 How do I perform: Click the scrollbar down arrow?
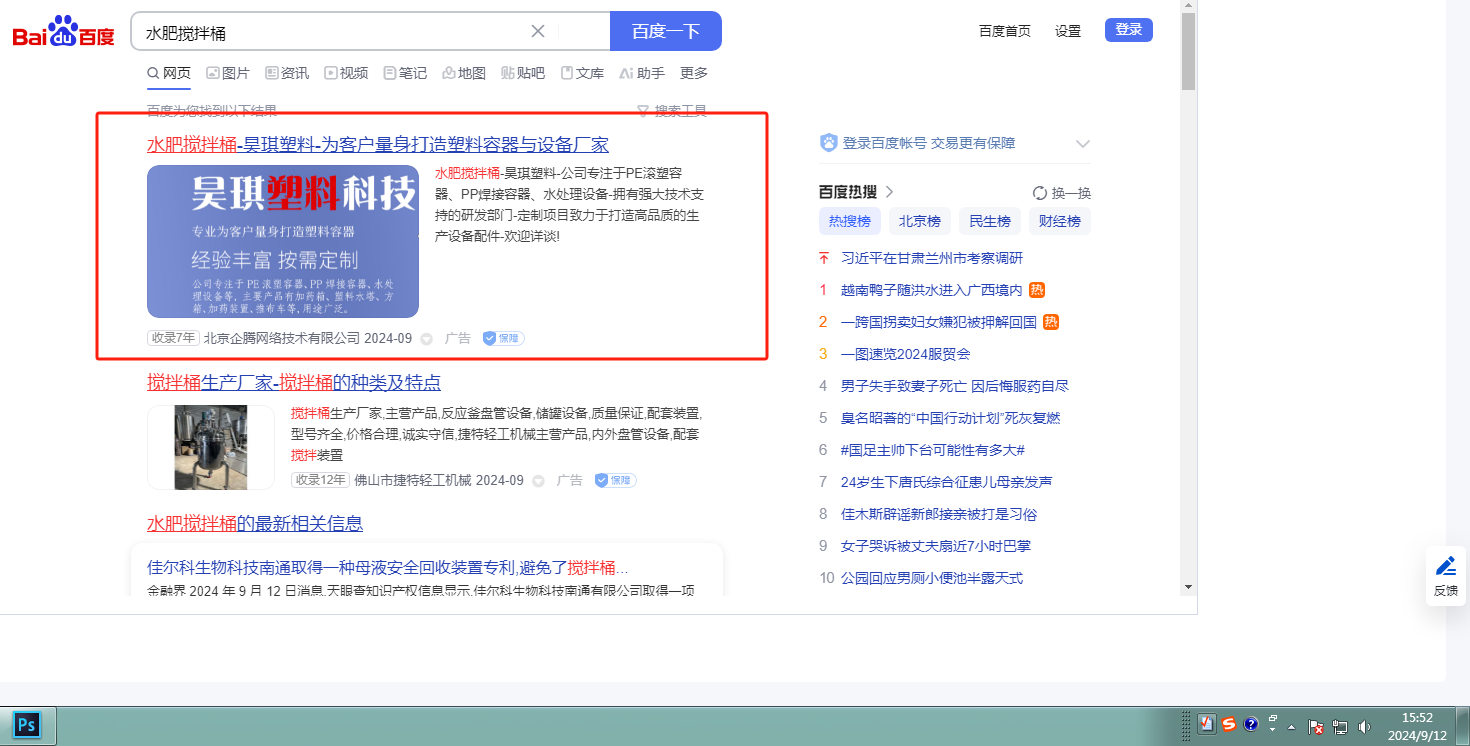(1188, 586)
